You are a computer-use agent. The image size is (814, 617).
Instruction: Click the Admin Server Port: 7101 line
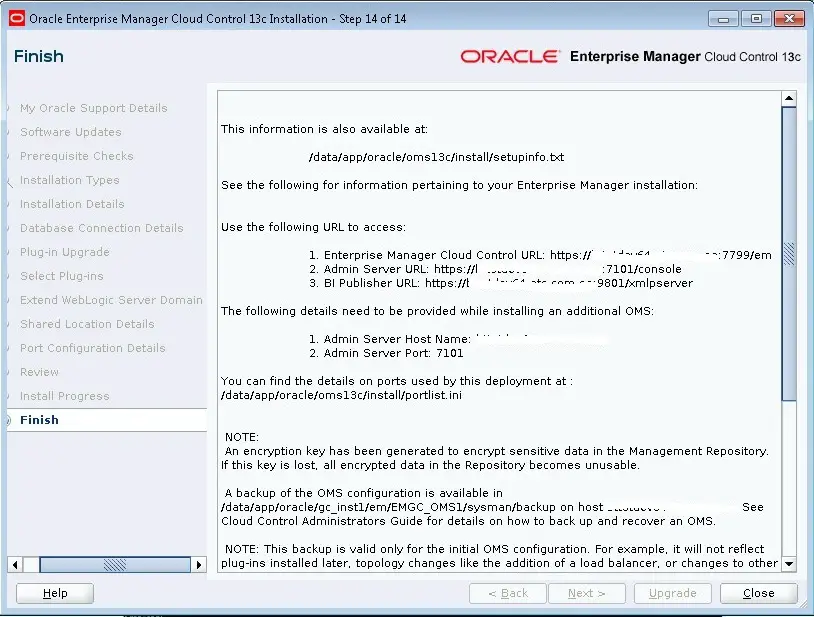[x=386, y=353]
